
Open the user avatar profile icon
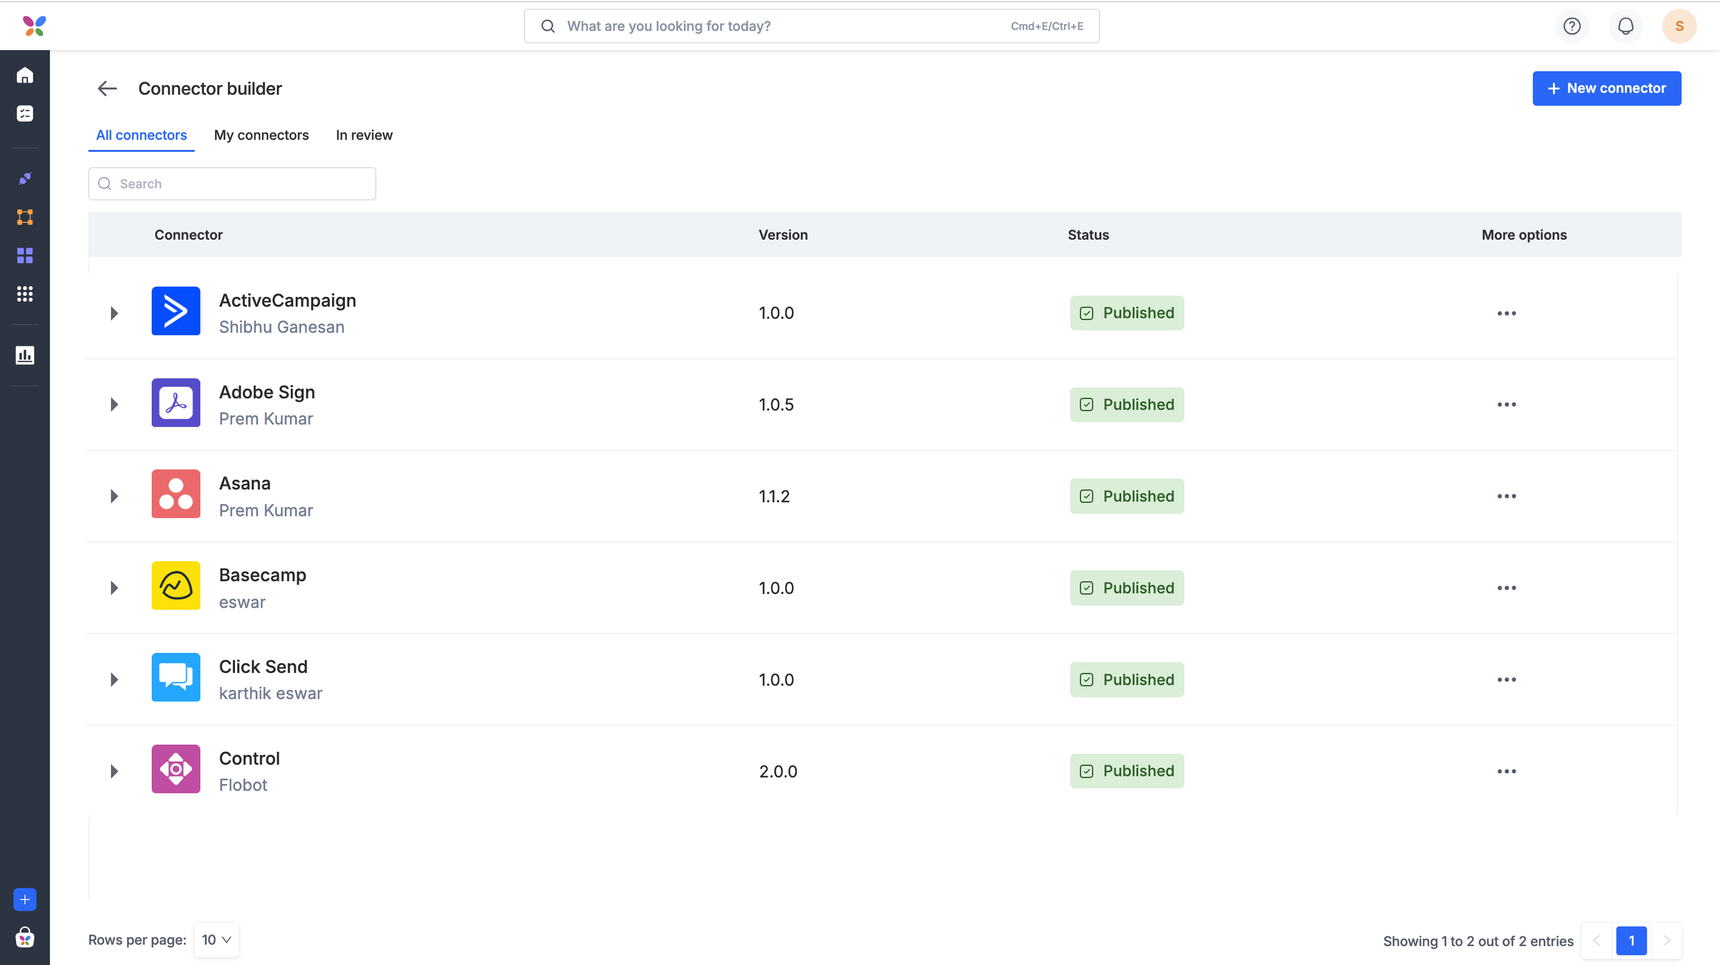[x=1679, y=26]
